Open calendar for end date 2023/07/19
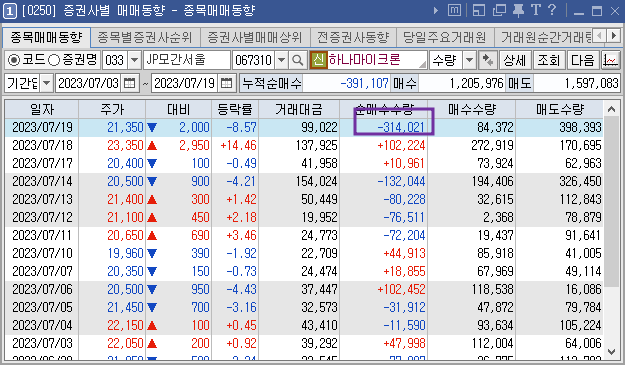Viewport: 625px width, 365px height. tap(226, 83)
